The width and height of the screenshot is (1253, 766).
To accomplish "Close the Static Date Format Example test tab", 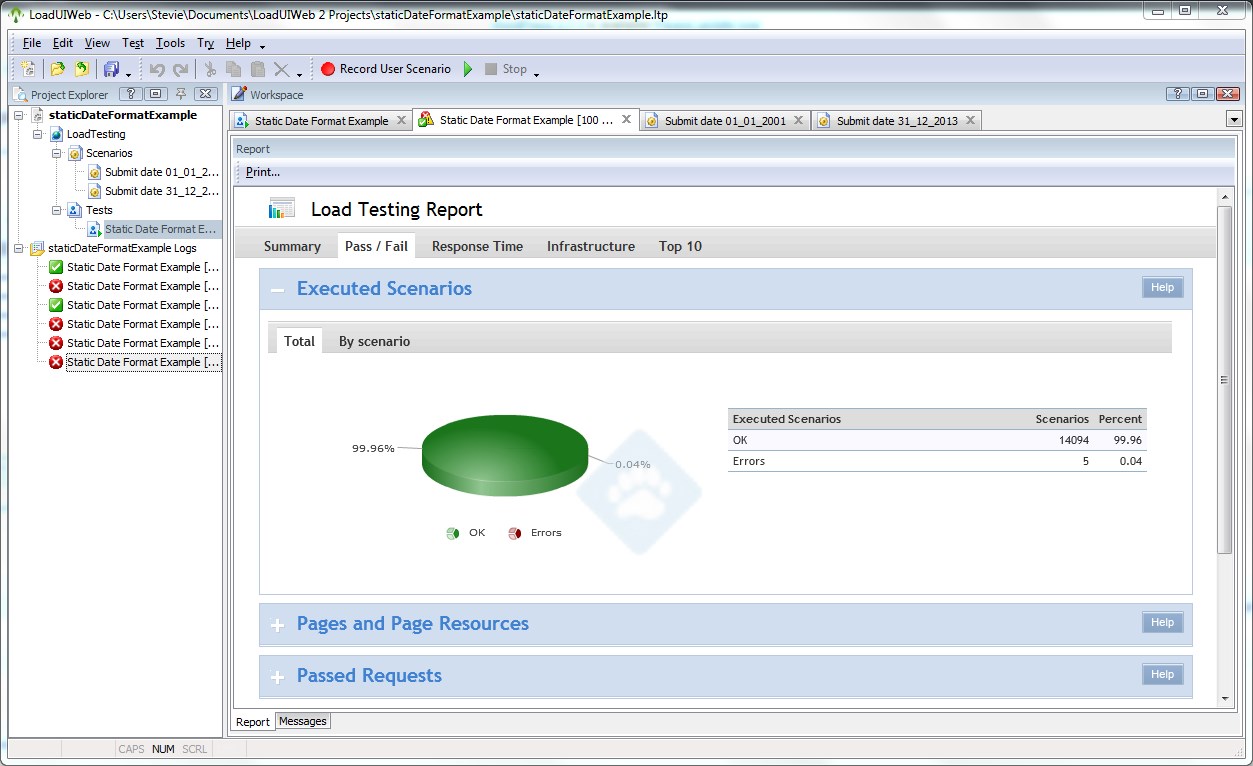I will coord(401,120).
